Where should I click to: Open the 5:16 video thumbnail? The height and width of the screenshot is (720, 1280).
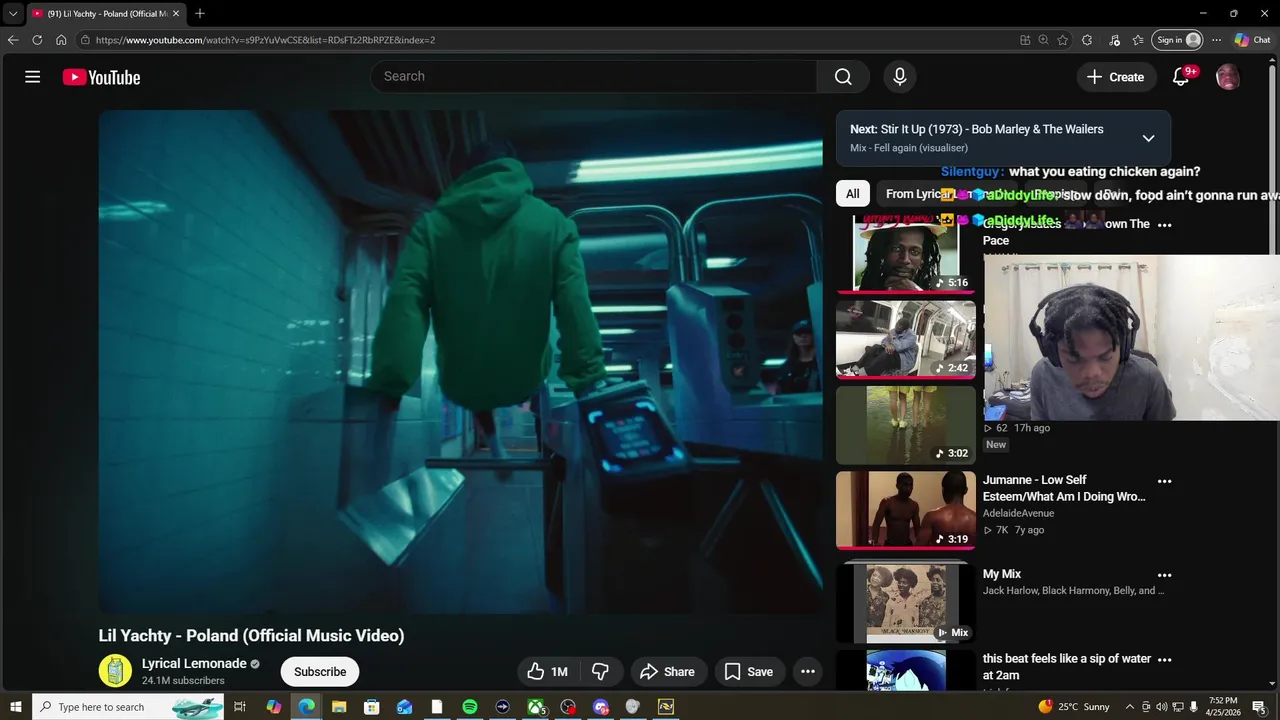click(906, 253)
